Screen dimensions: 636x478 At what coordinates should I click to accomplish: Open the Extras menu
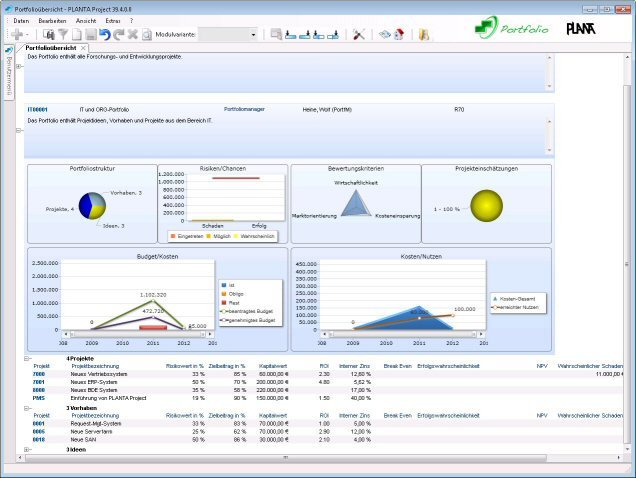pos(113,21)
